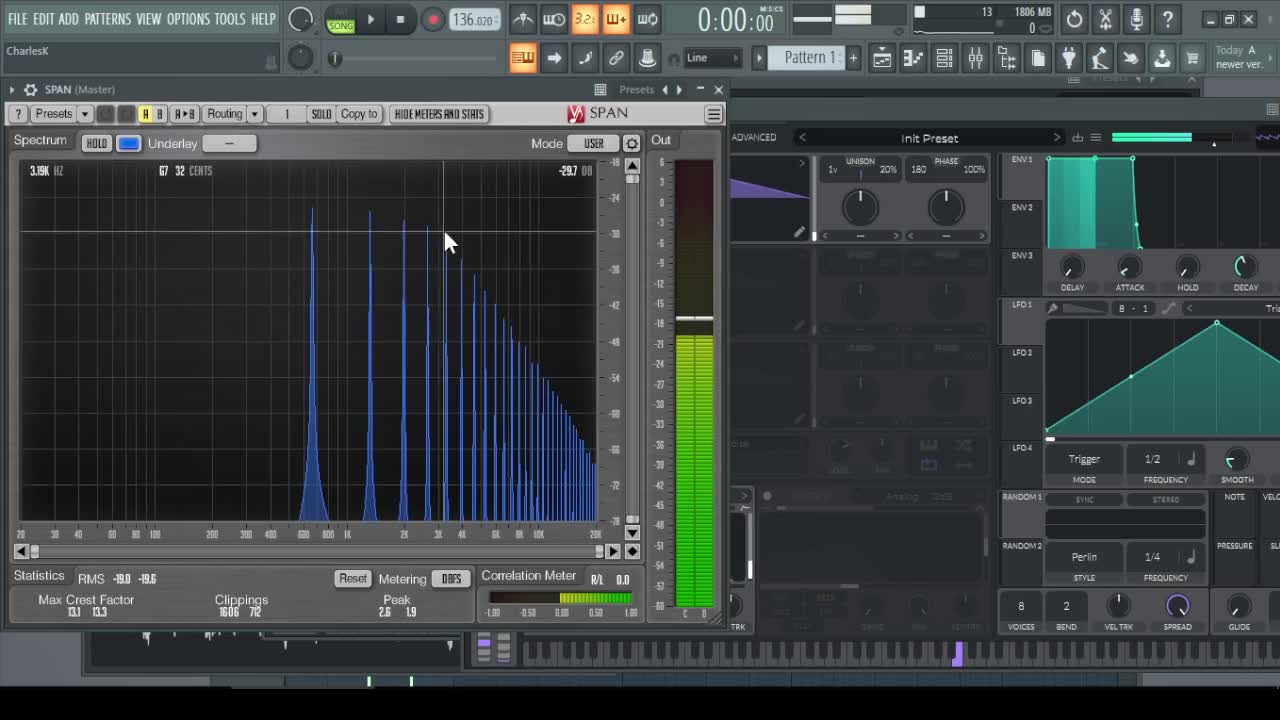Screen dimensions: 1280x720
Task: Toggle wait for input icon
Action: (554, 19)
